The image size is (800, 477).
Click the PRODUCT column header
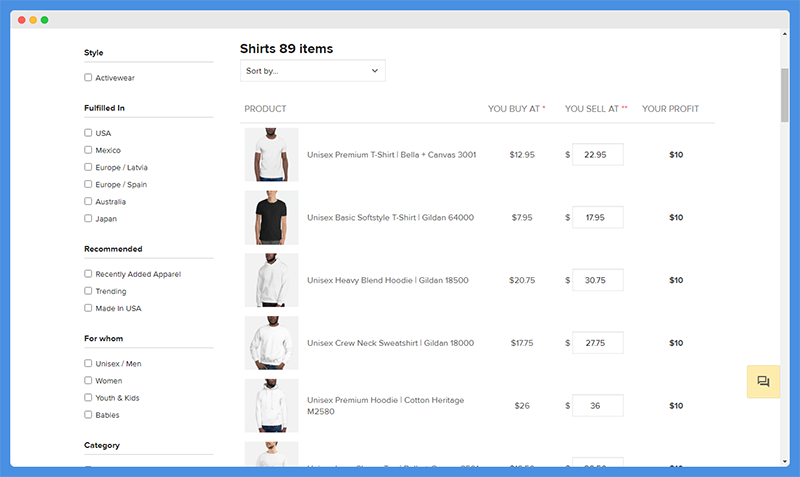(x=265, y=109)
